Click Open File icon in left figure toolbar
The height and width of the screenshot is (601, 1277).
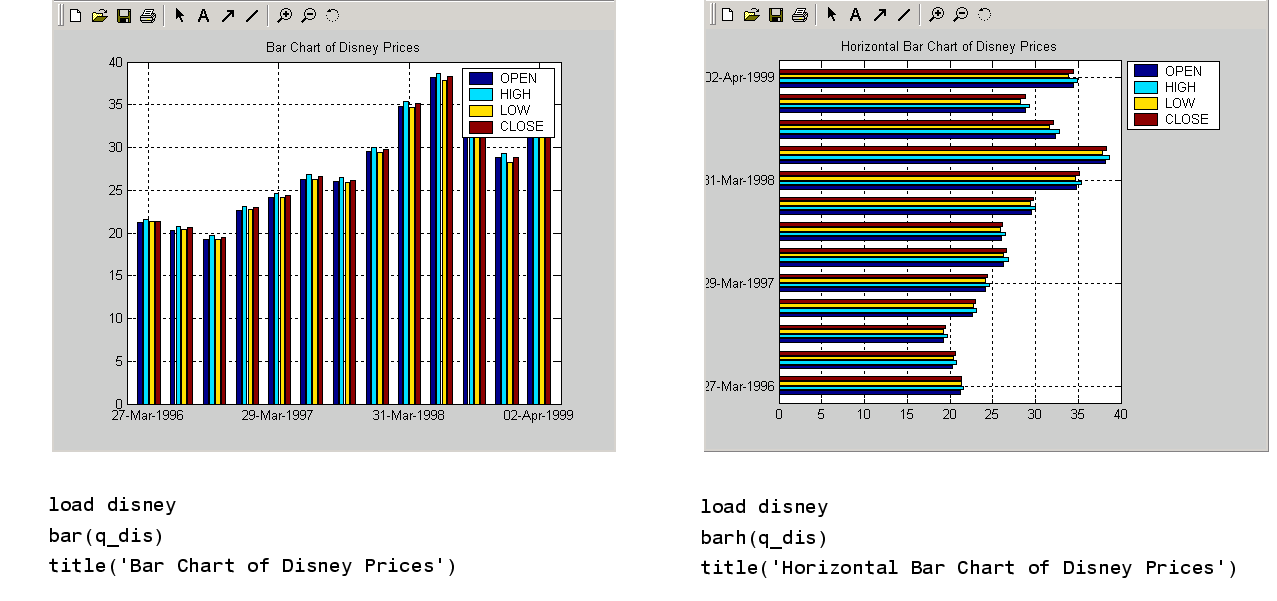tap(99, 15)
